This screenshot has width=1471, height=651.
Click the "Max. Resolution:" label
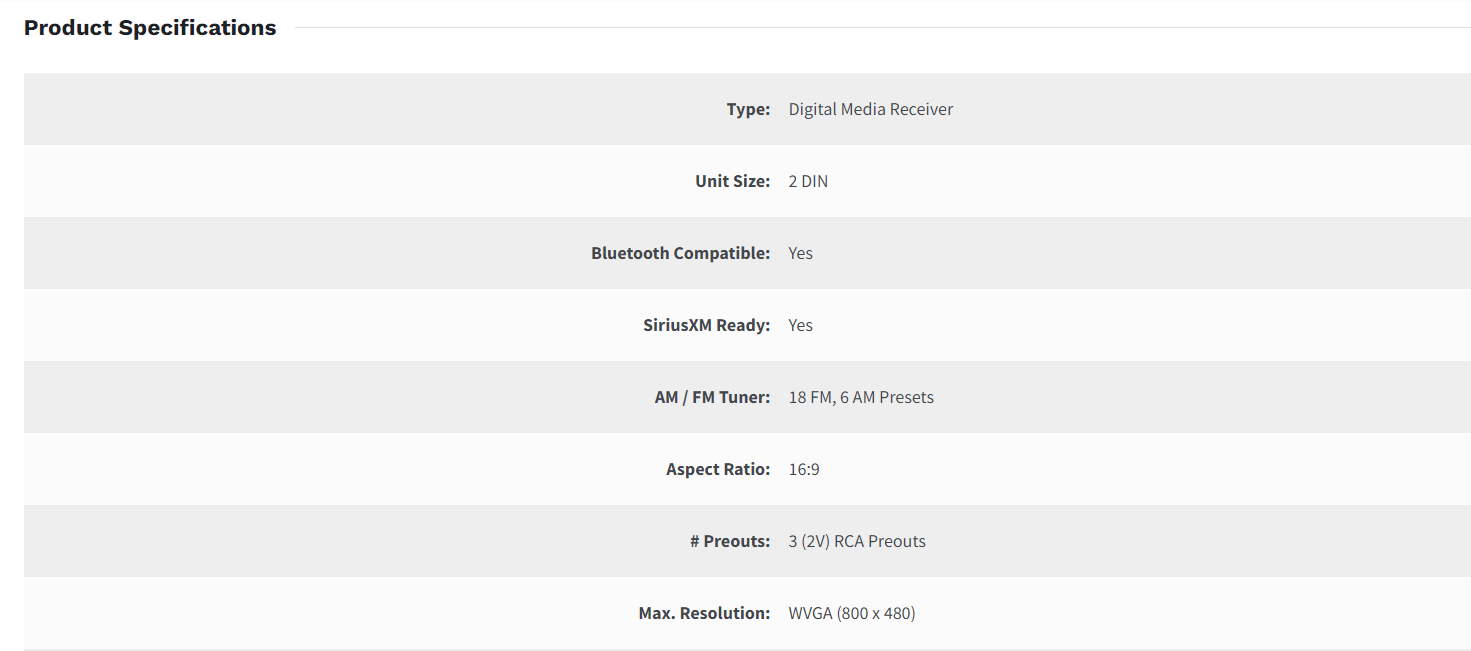click(704, 613)
